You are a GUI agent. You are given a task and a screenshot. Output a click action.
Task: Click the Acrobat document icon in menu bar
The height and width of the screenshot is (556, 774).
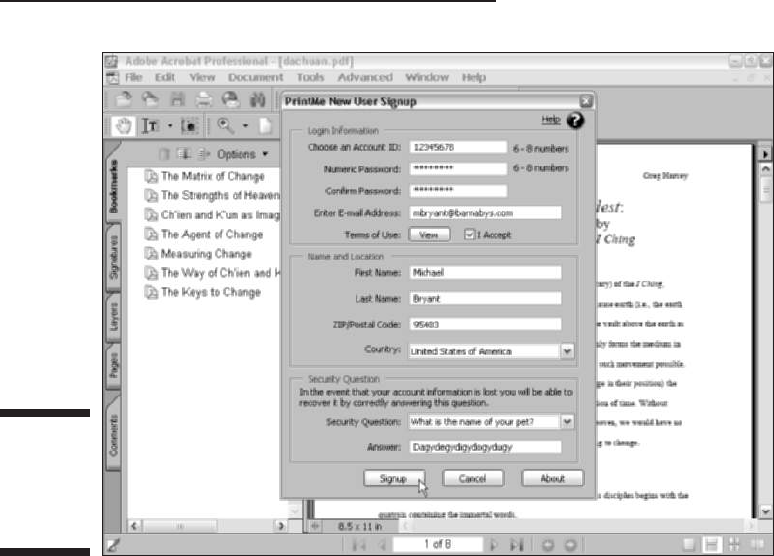coord(113,78)
